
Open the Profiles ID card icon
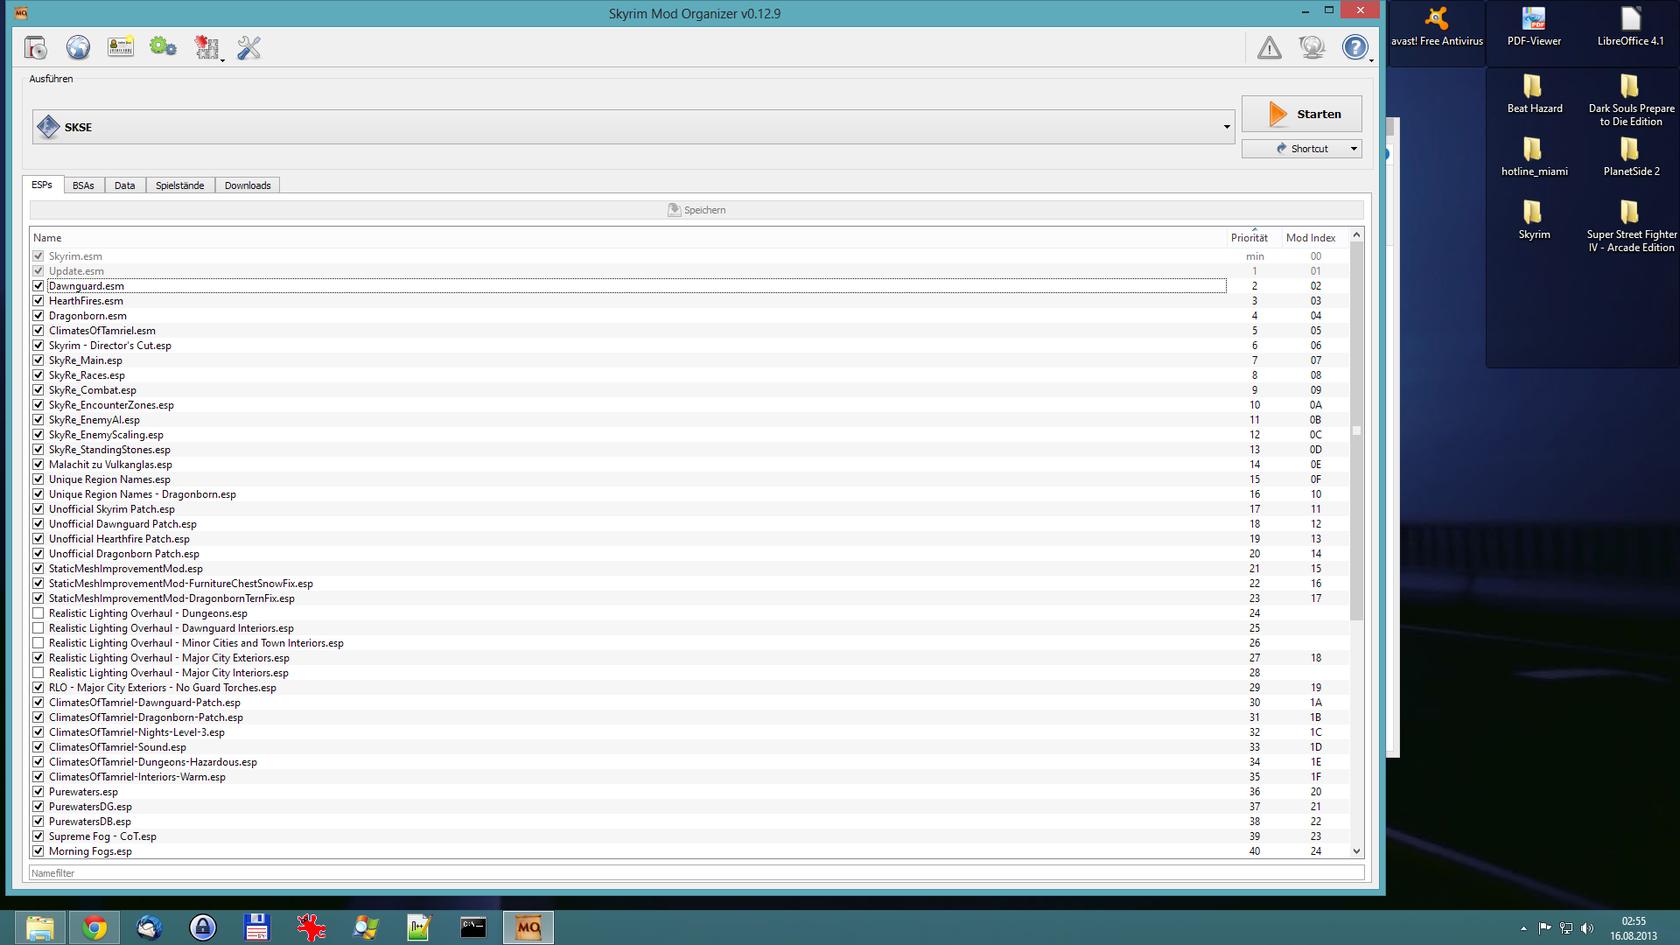121,47
